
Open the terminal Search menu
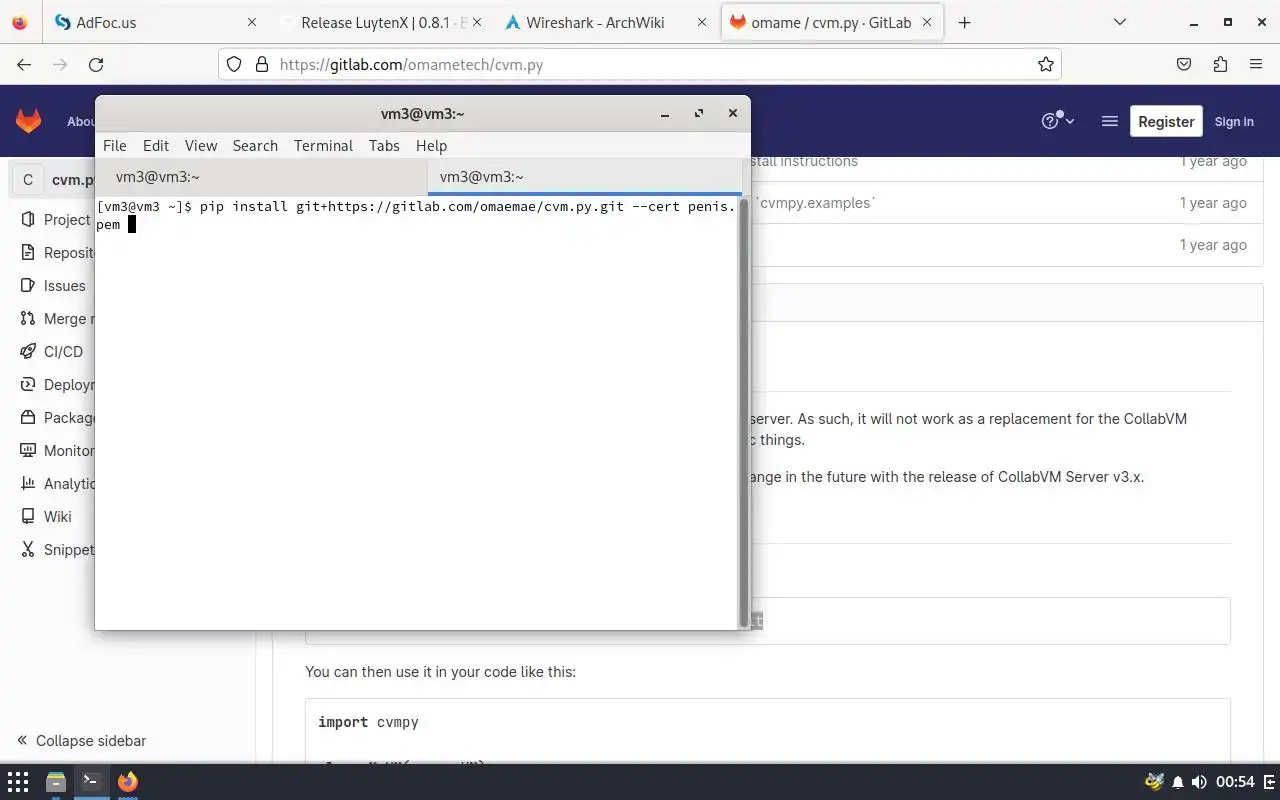tap(255, 145)
